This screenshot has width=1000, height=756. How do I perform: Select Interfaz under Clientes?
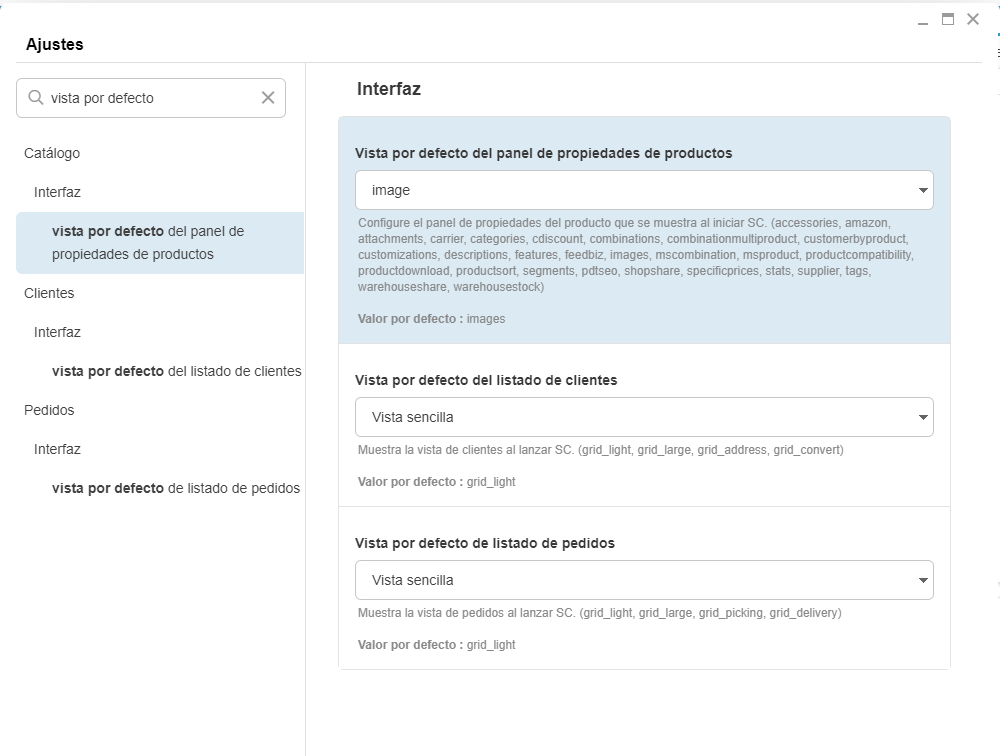click(x=57, y=332)
